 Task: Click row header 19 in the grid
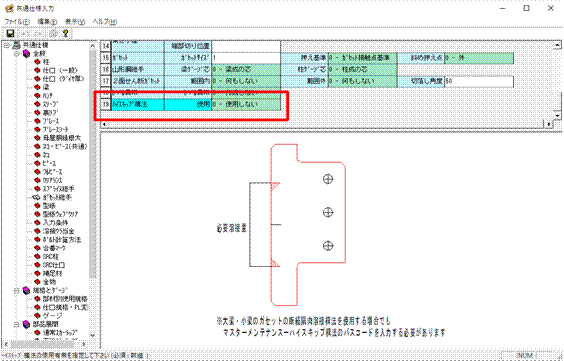(x=105, y=104)
